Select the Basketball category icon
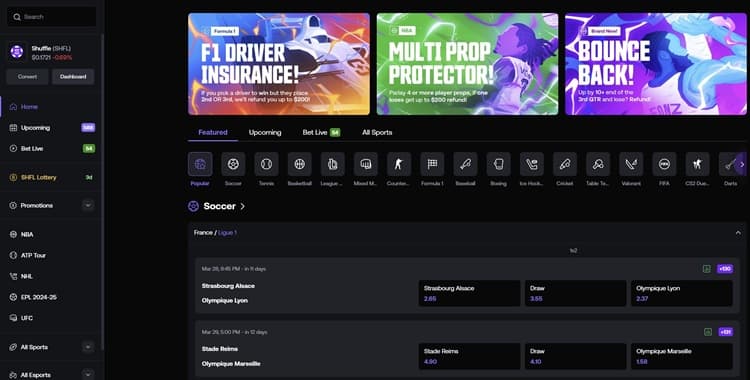This screenshot has width=750, height=380. 300,164
